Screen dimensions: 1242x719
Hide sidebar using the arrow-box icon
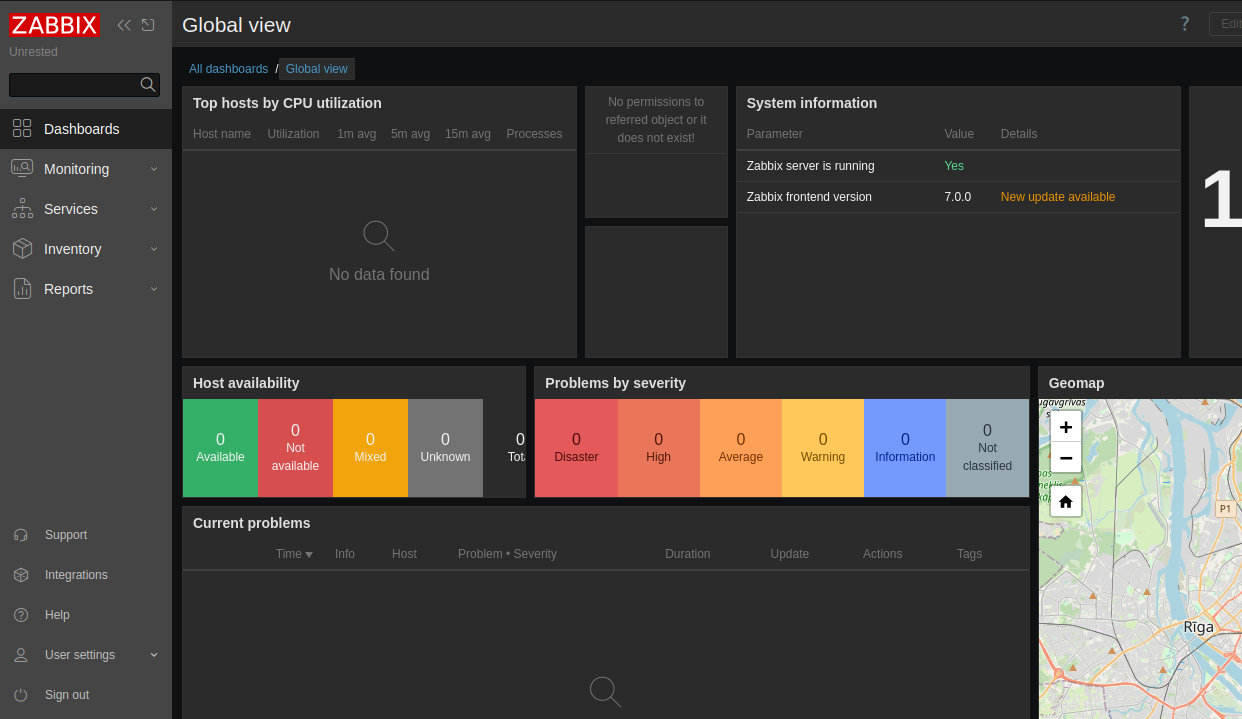click(148, 25)
